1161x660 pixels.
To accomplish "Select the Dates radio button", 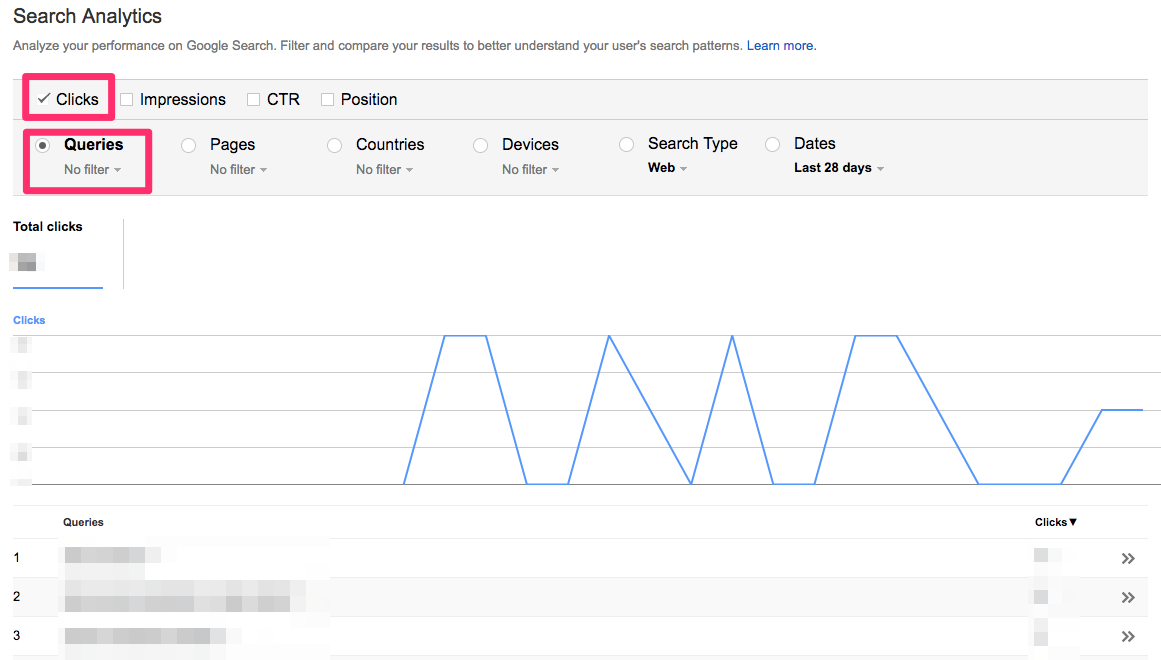I will (x=772, y=145).
